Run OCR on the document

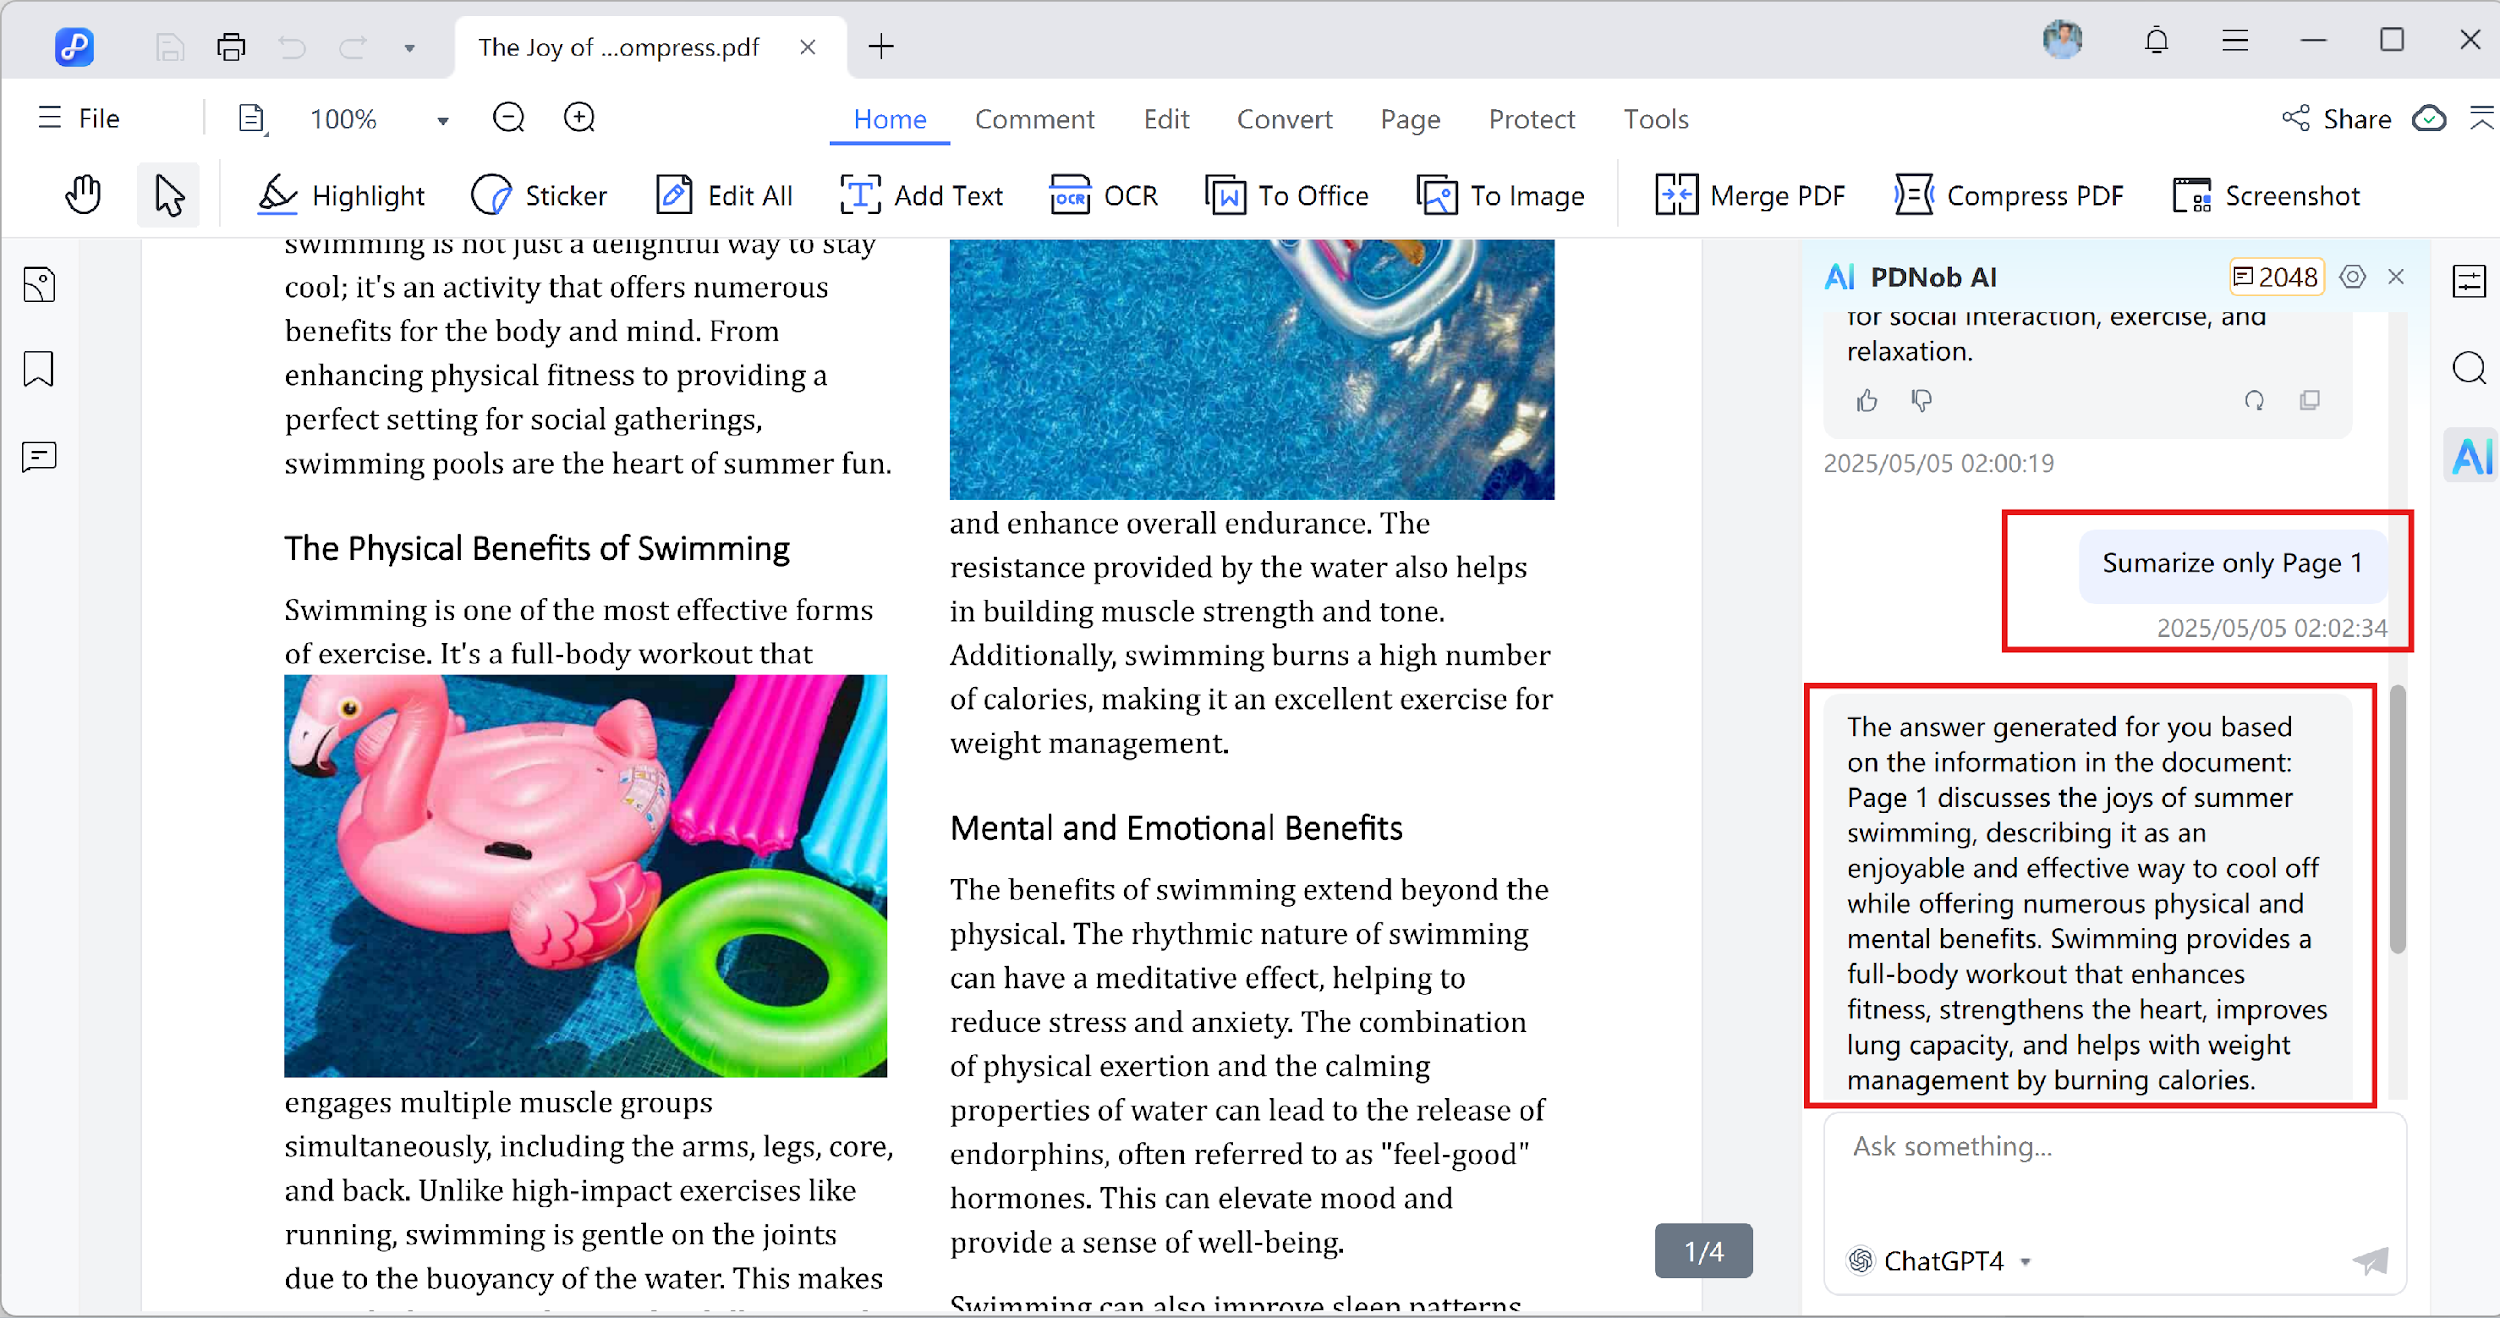tap(1103, 195)
